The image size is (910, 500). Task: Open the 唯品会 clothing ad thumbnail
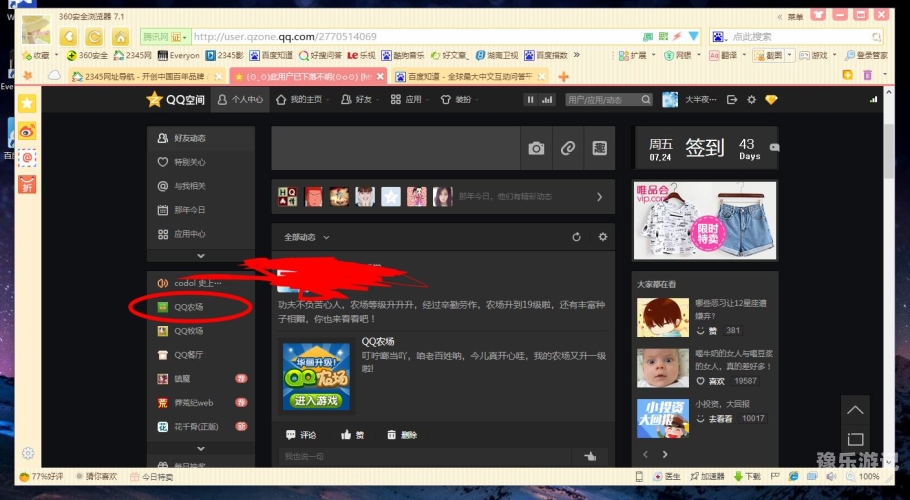click(x=705, y=220)
